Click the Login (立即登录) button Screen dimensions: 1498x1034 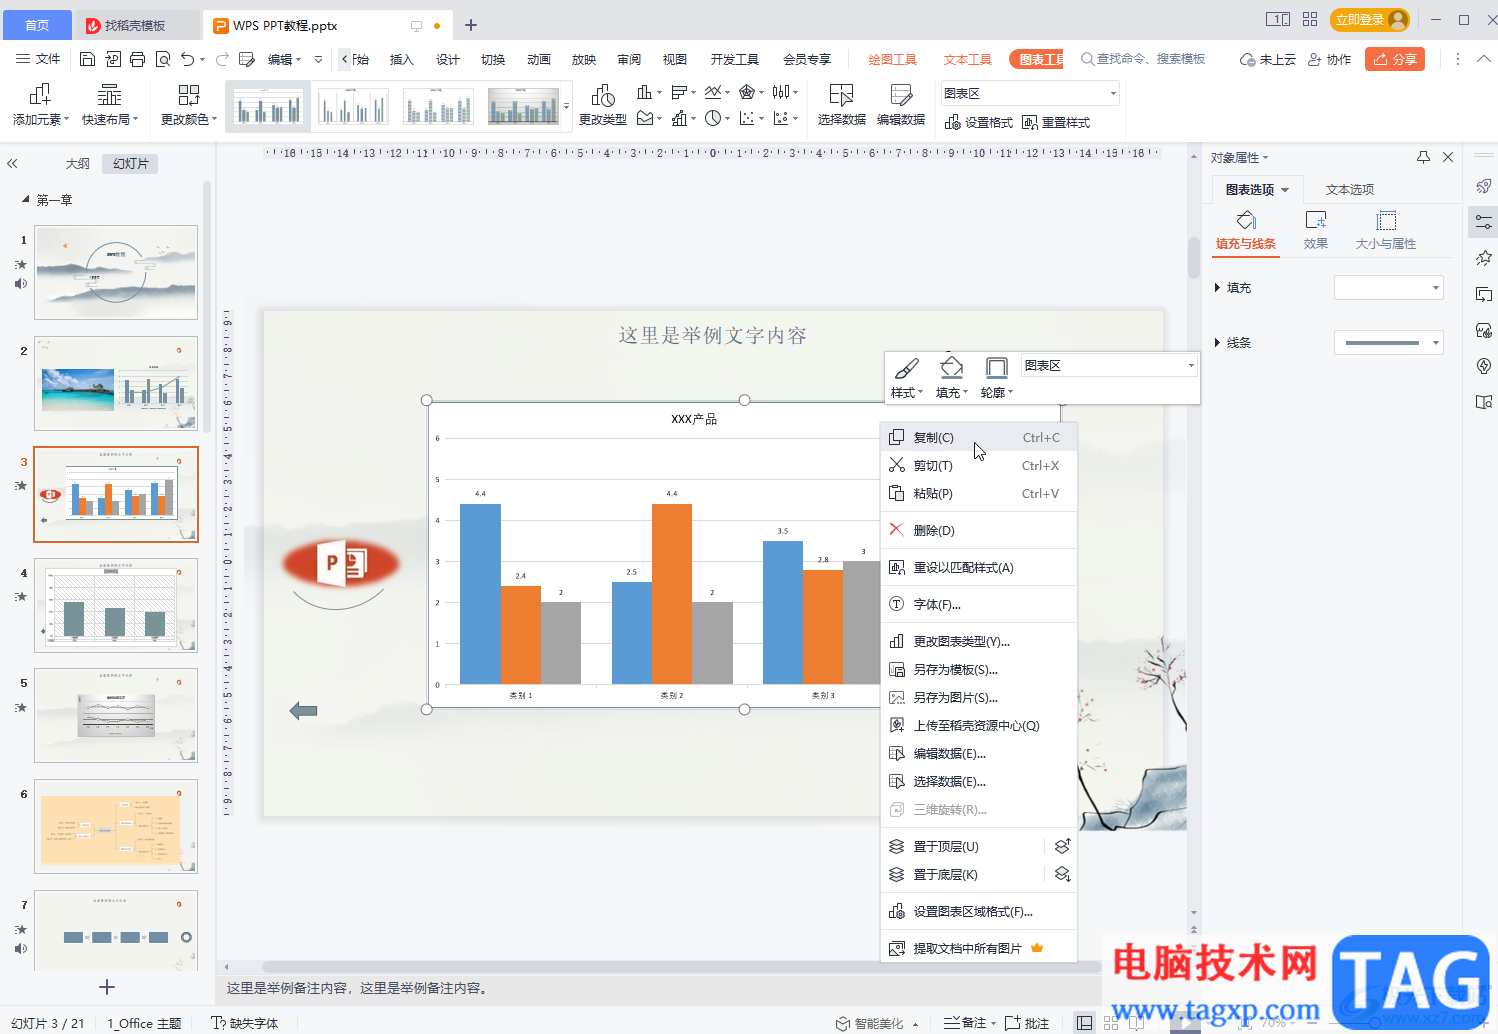pyautogui.click(x=1369, y=19)
